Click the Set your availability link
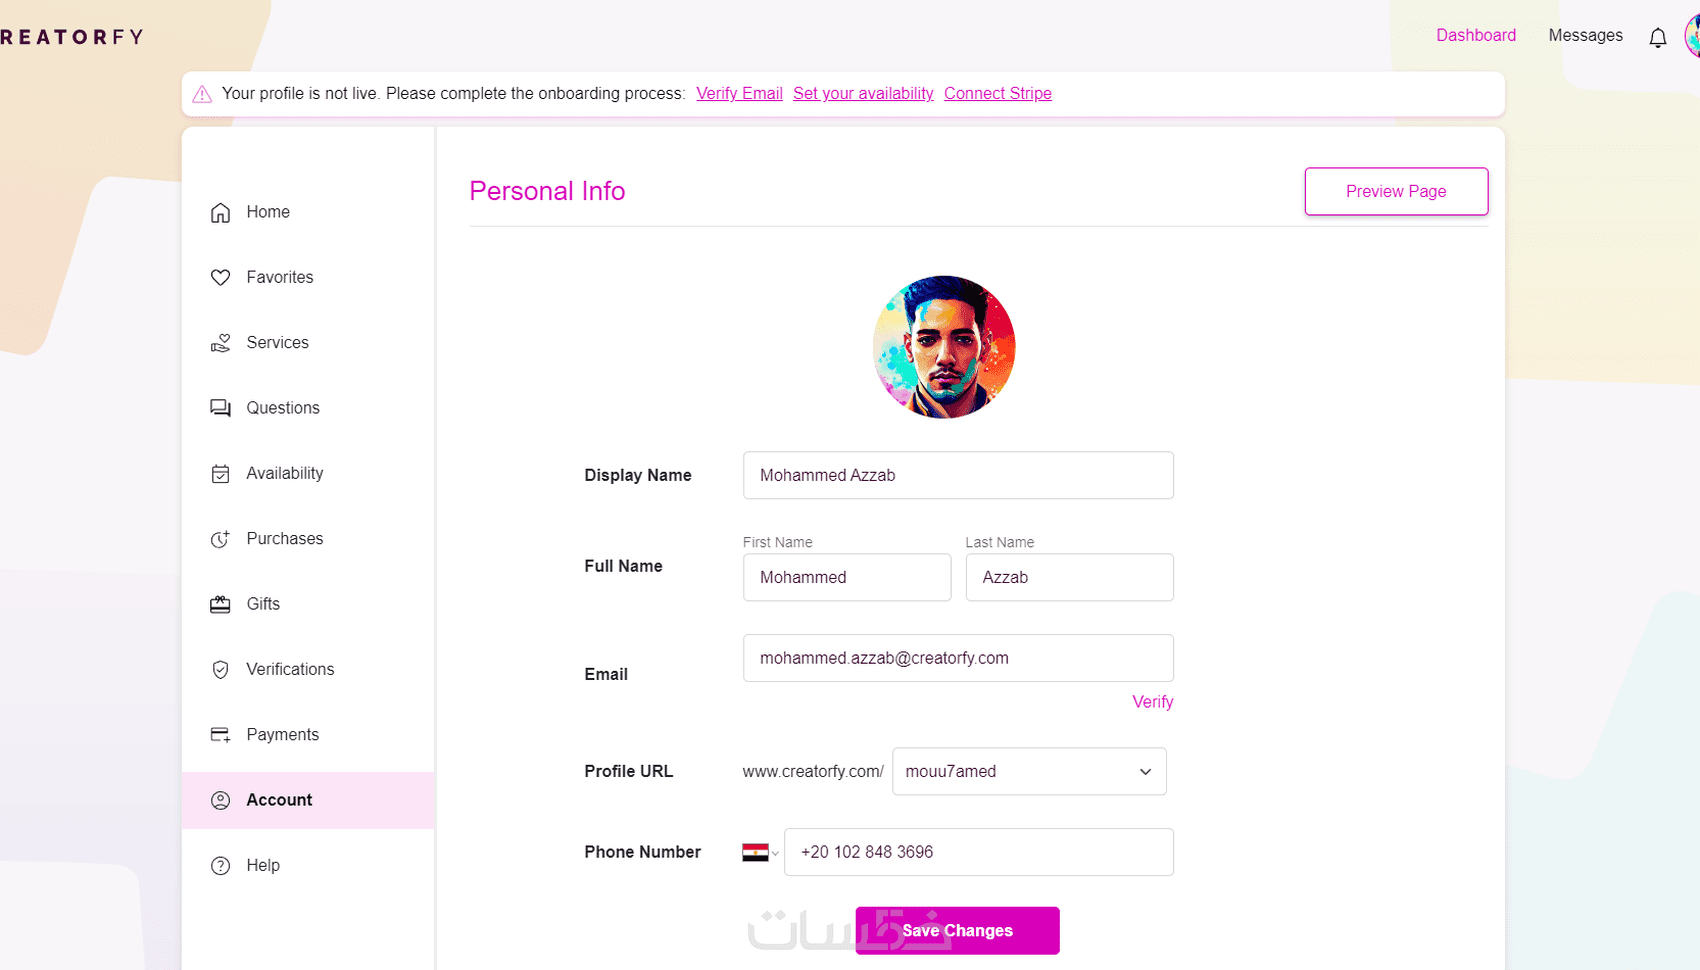 coord(862,94)
